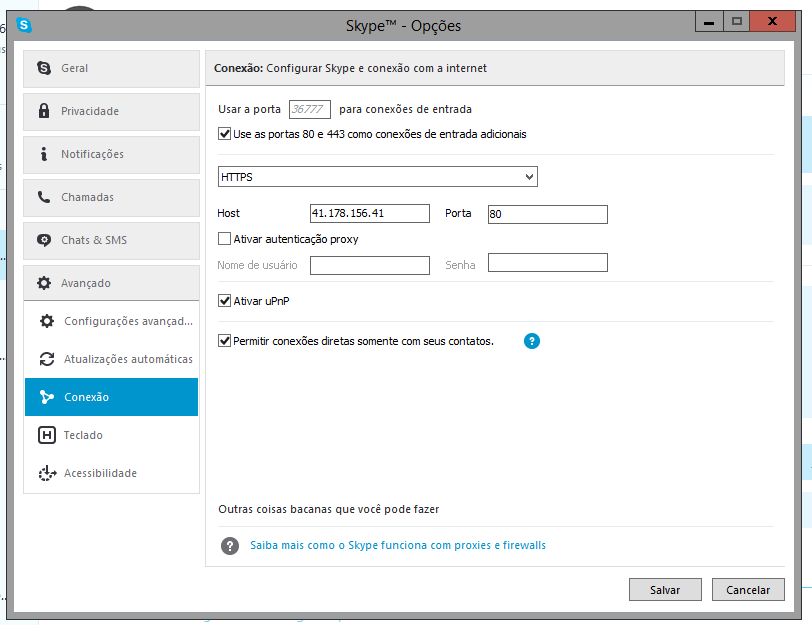This screenshot has width=812, height=625.
Task: Collapse the Avançado section
Action: pos(111,283)
